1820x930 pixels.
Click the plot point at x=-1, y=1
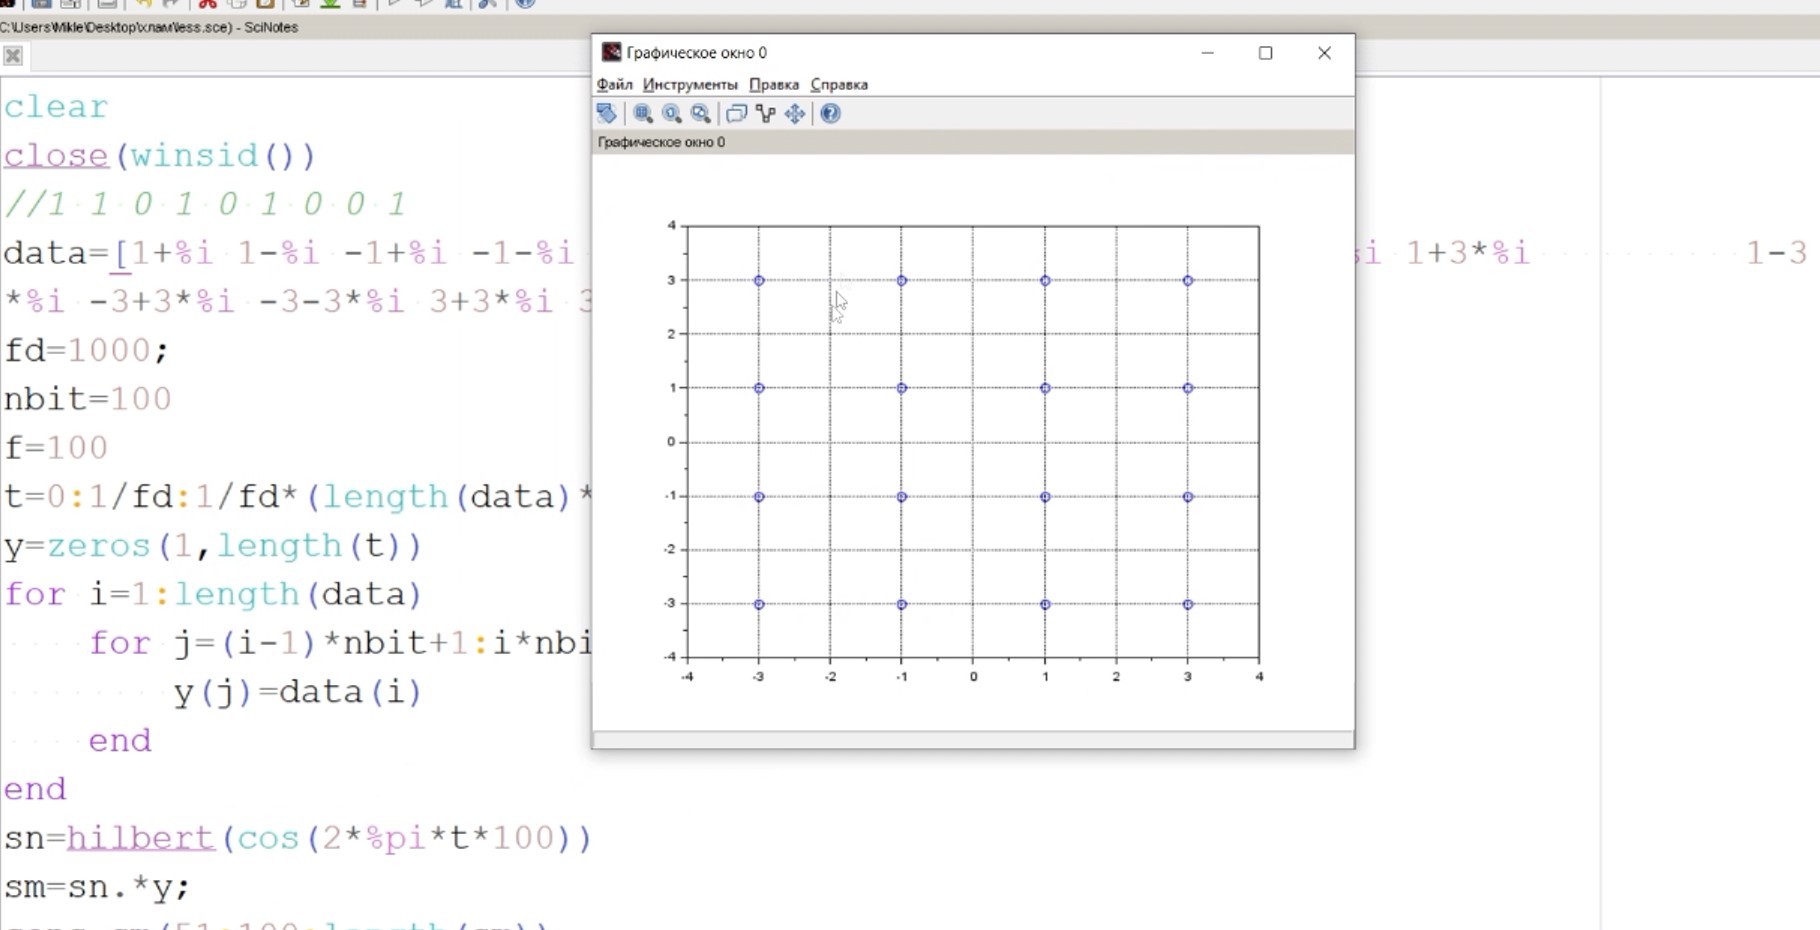(x=902, y=388)
